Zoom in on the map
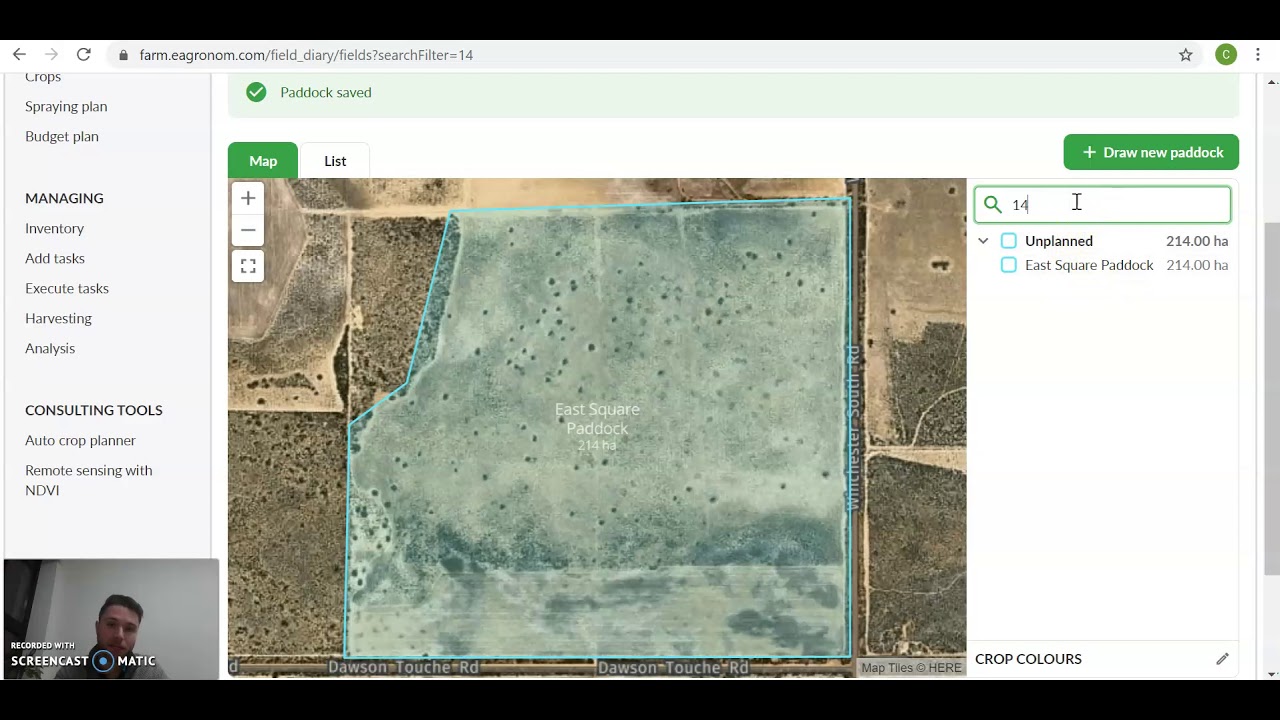 click(248, 198)
